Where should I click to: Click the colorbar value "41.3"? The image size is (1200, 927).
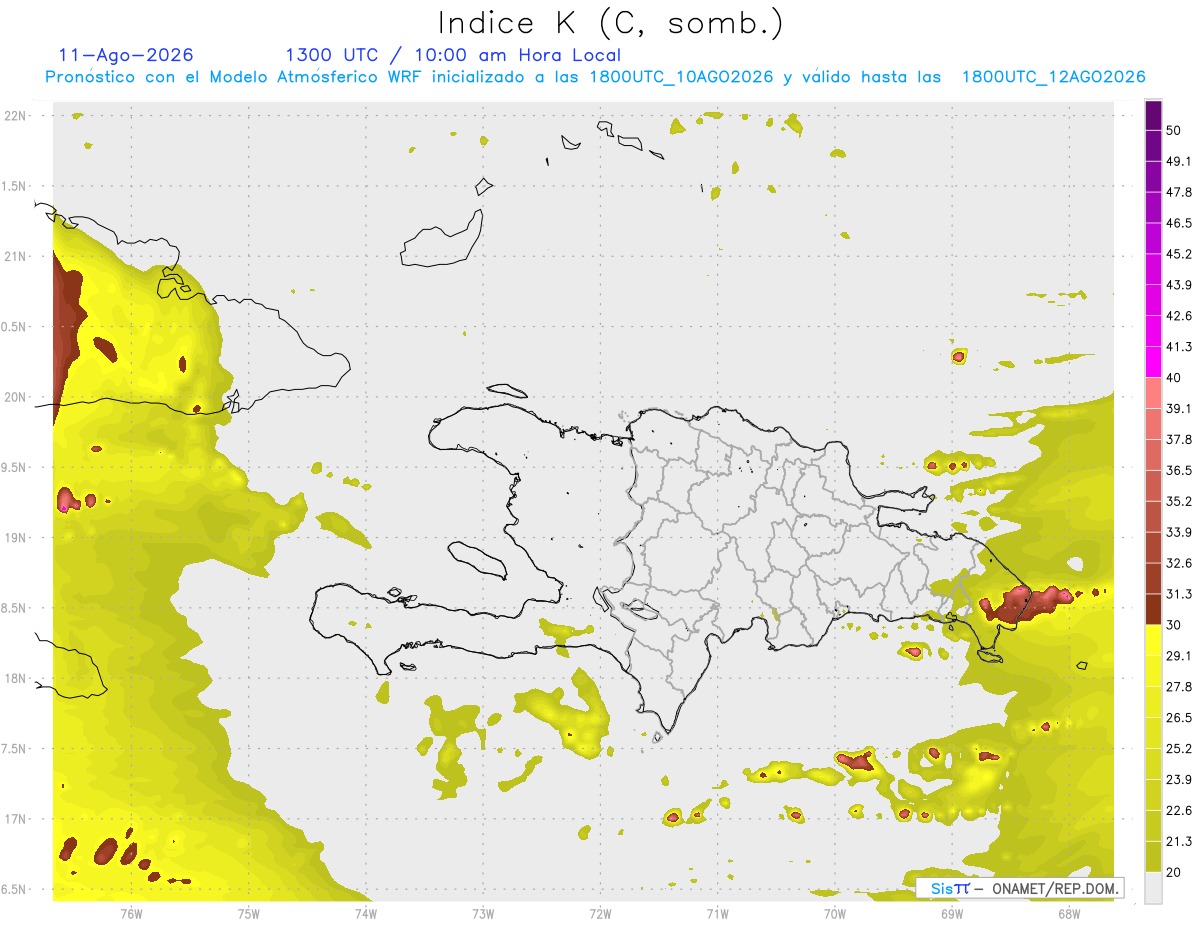[1180, 347]
